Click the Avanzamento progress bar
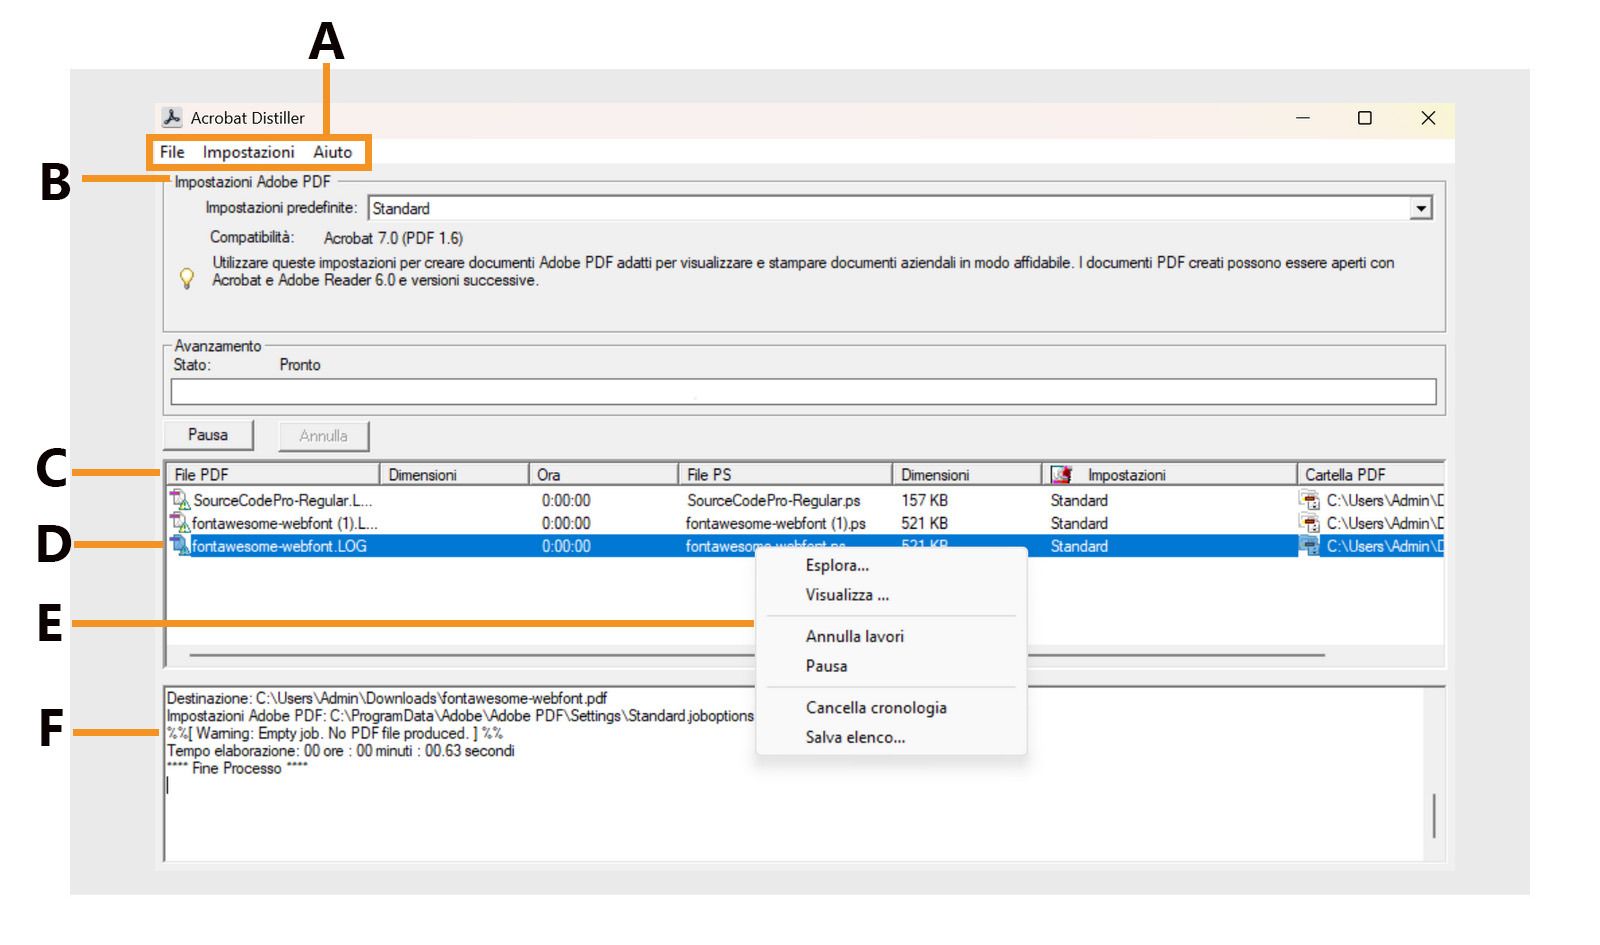 [x=803, y=392]
